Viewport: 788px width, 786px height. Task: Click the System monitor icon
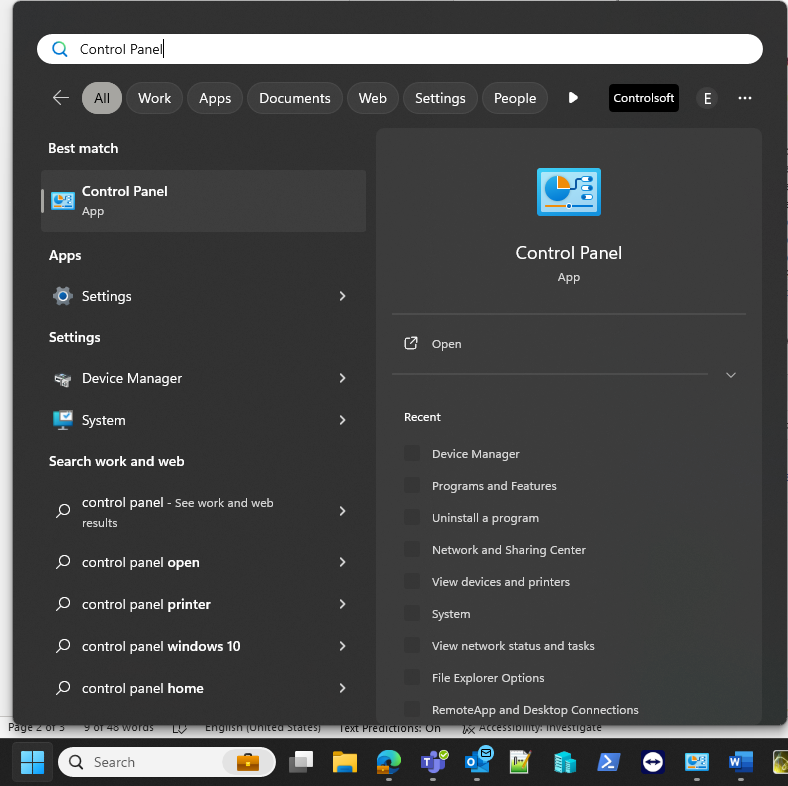(x=63, y=420)
